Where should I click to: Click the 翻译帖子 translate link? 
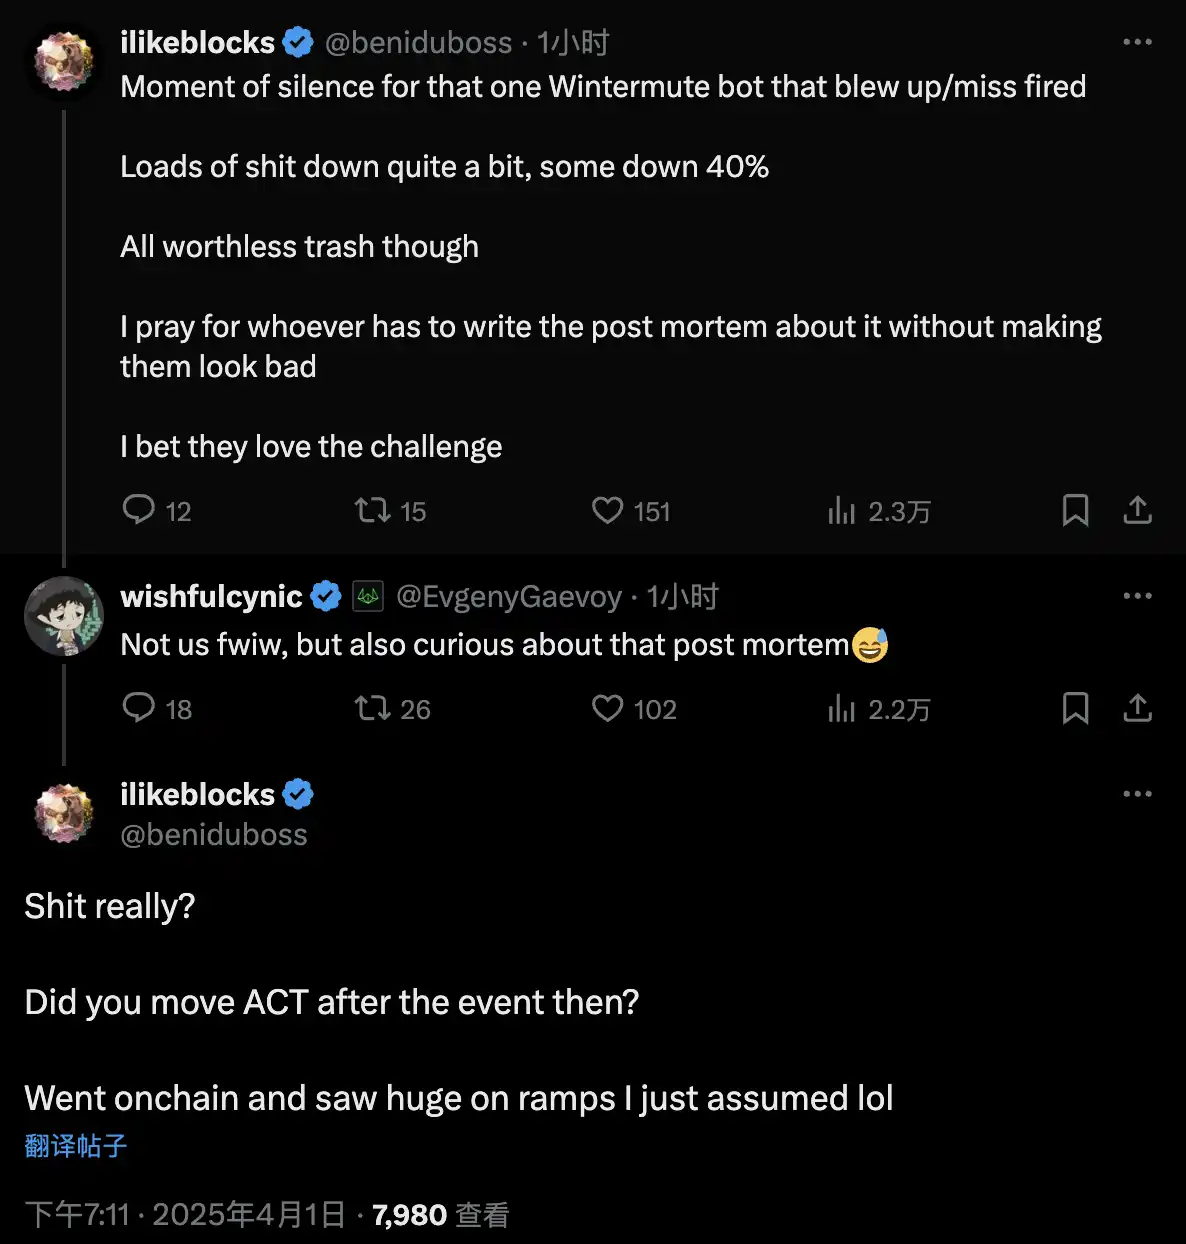coord(76,1145)
